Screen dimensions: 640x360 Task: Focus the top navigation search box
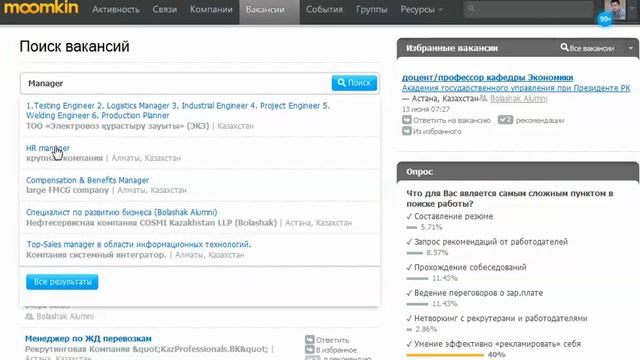[528, 9]
